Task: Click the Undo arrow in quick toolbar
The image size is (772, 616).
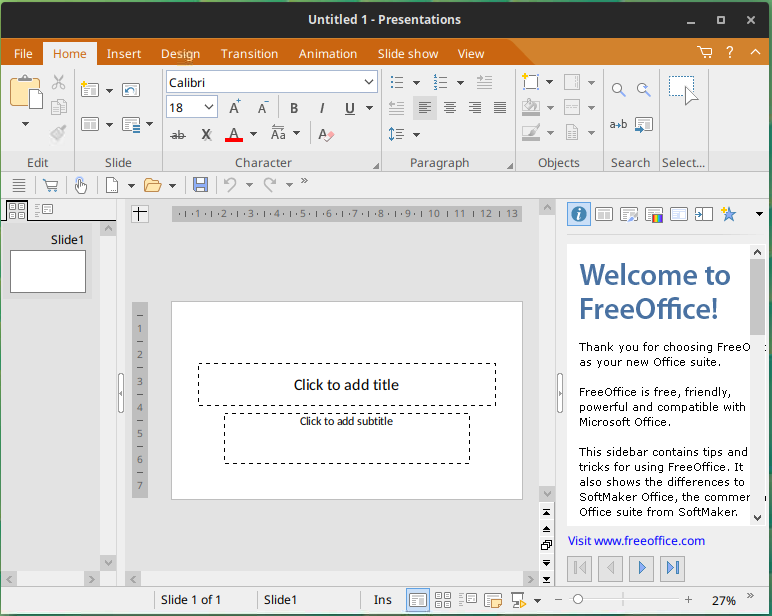Action: point(230,185)
